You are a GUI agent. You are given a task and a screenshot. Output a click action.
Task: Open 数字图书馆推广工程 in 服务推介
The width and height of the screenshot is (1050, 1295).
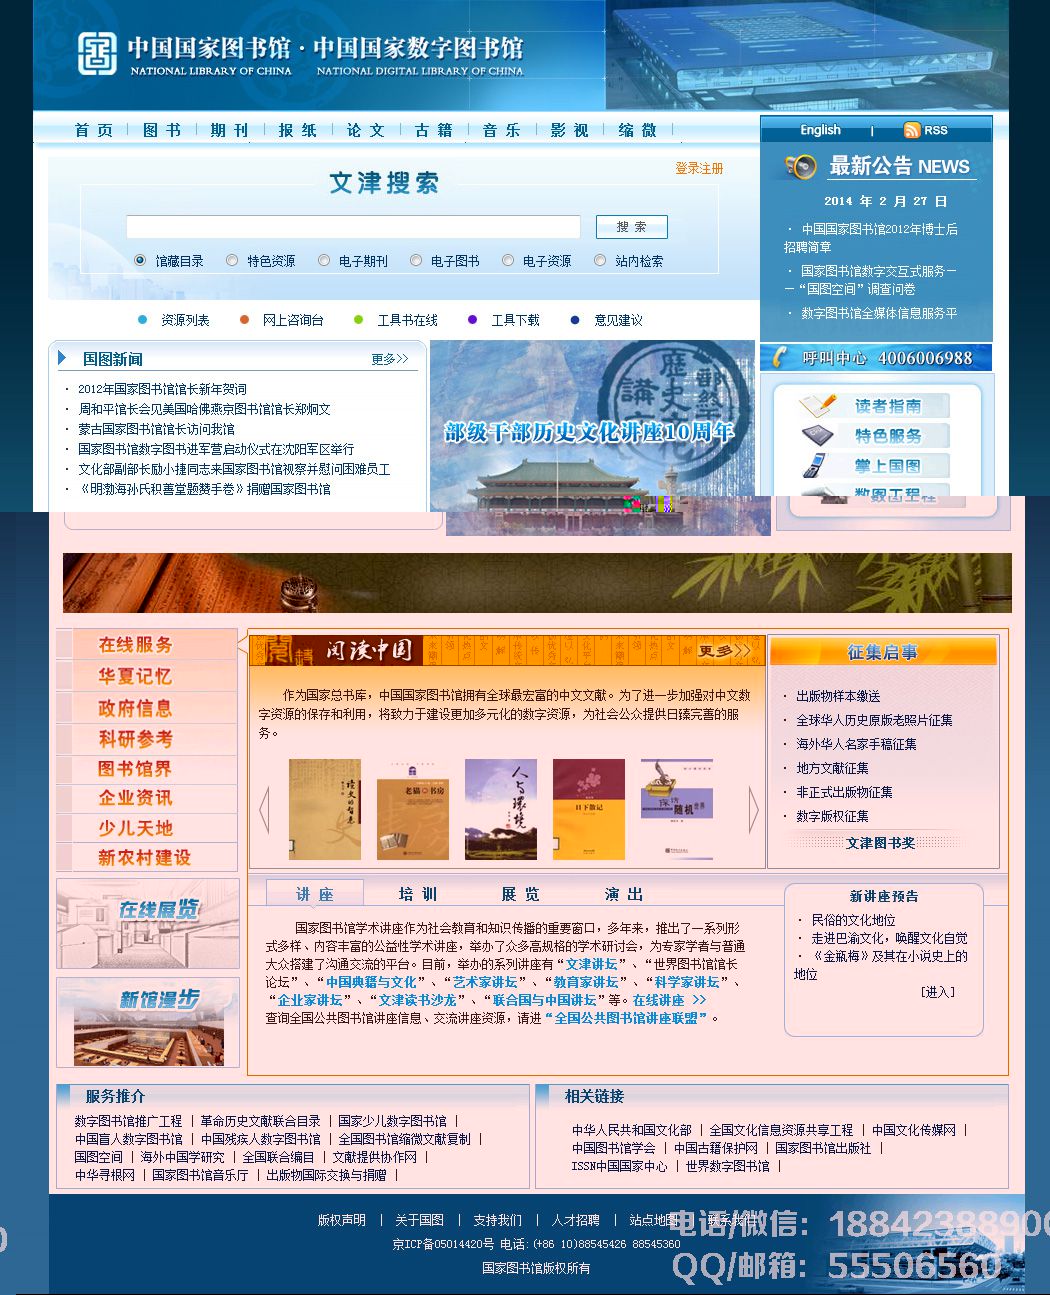point(128,1121)
